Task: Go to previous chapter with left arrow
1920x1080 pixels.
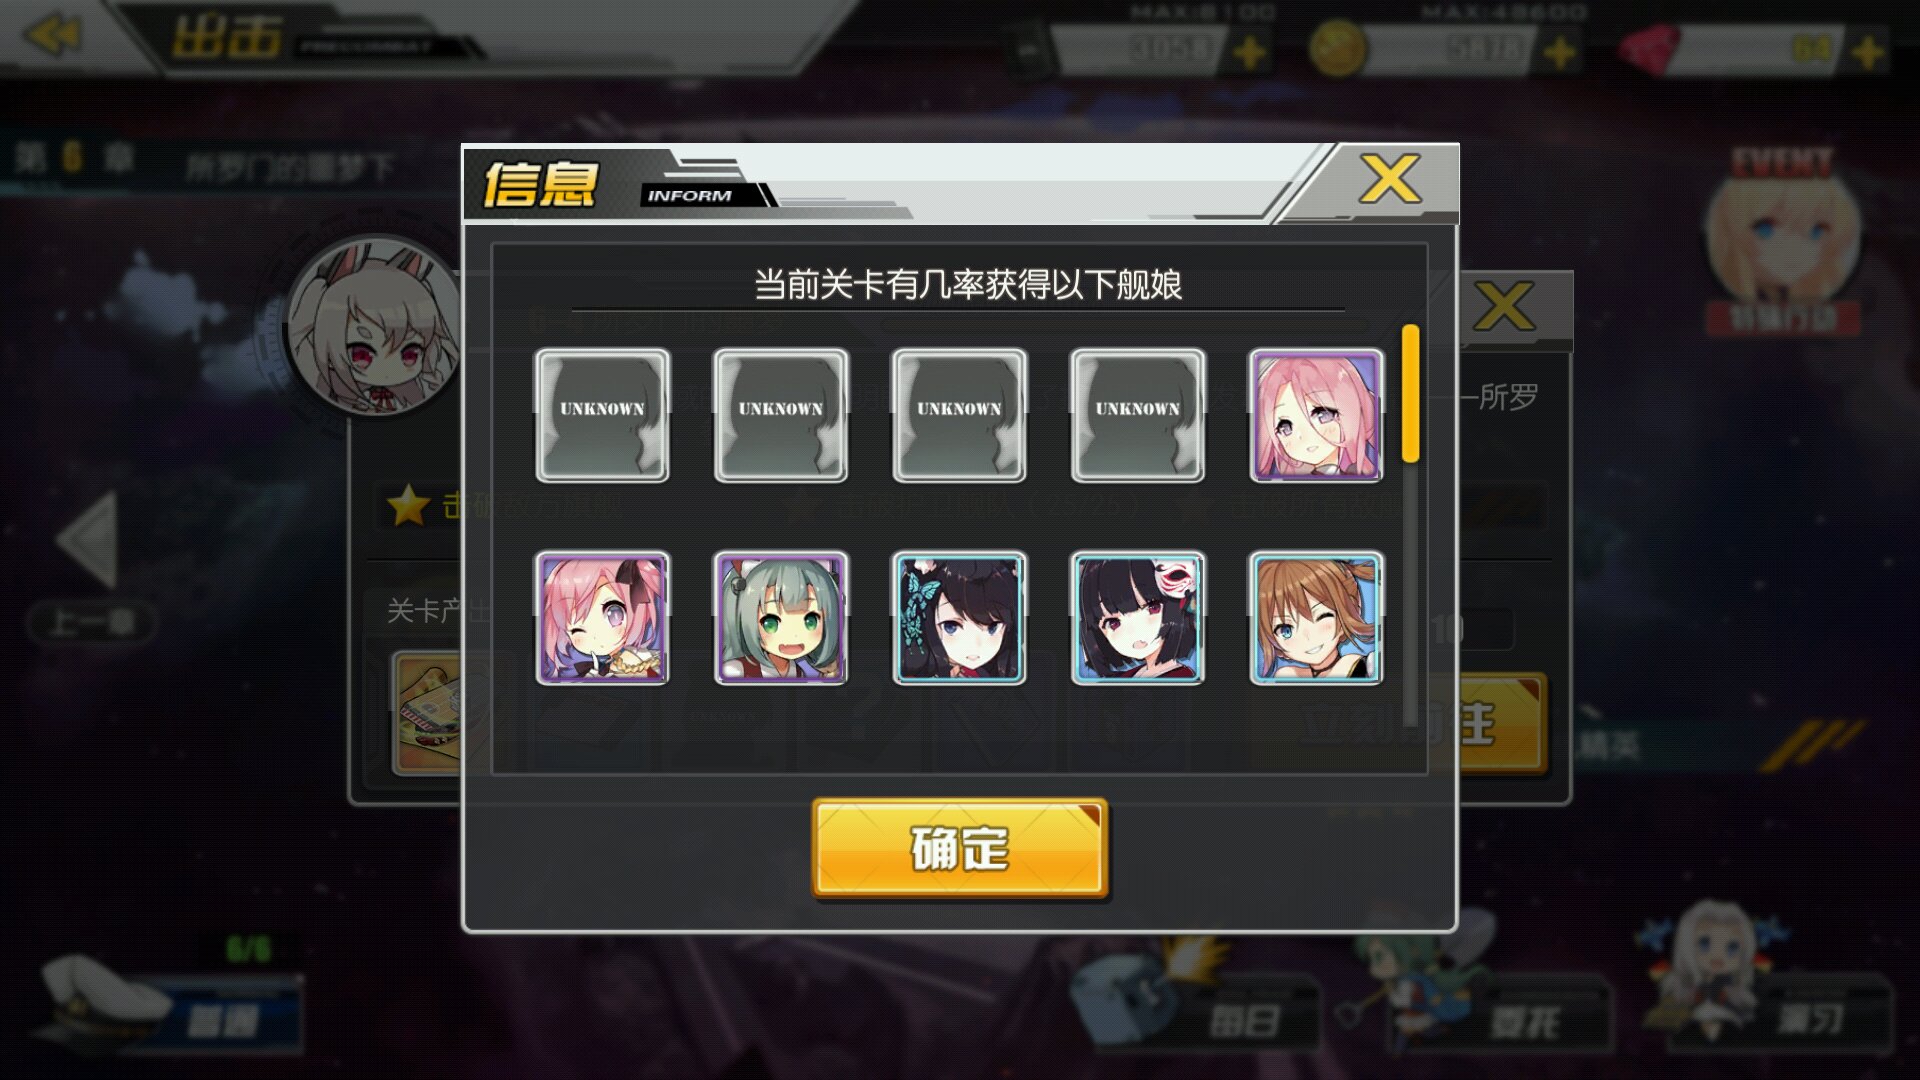Action: pyautogui.click(x=88, y=540)
